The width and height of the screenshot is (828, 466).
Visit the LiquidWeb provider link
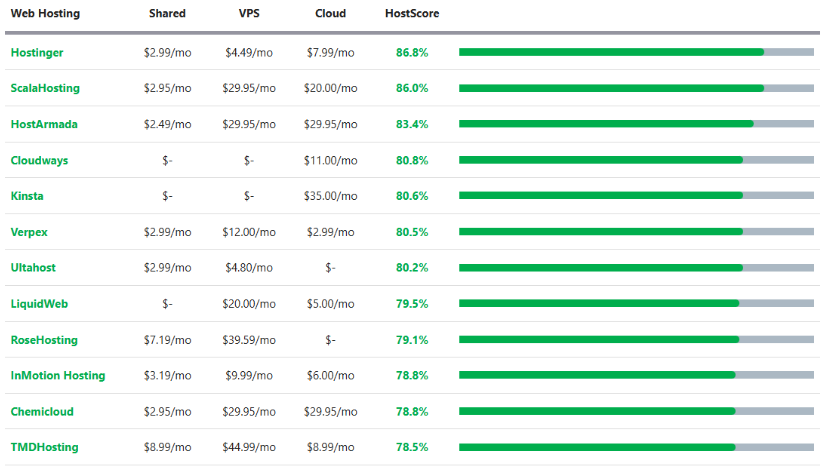[x=39, y=304]
